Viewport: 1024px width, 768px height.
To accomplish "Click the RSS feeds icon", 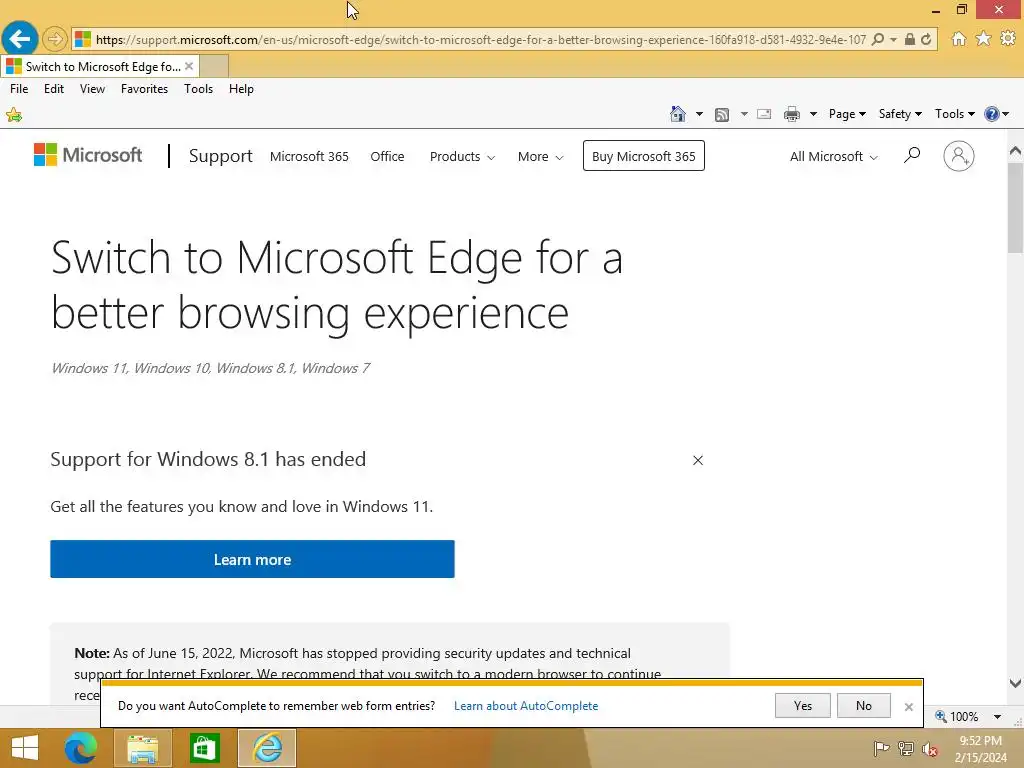I will pyautogui.click(x=722, y=115).
